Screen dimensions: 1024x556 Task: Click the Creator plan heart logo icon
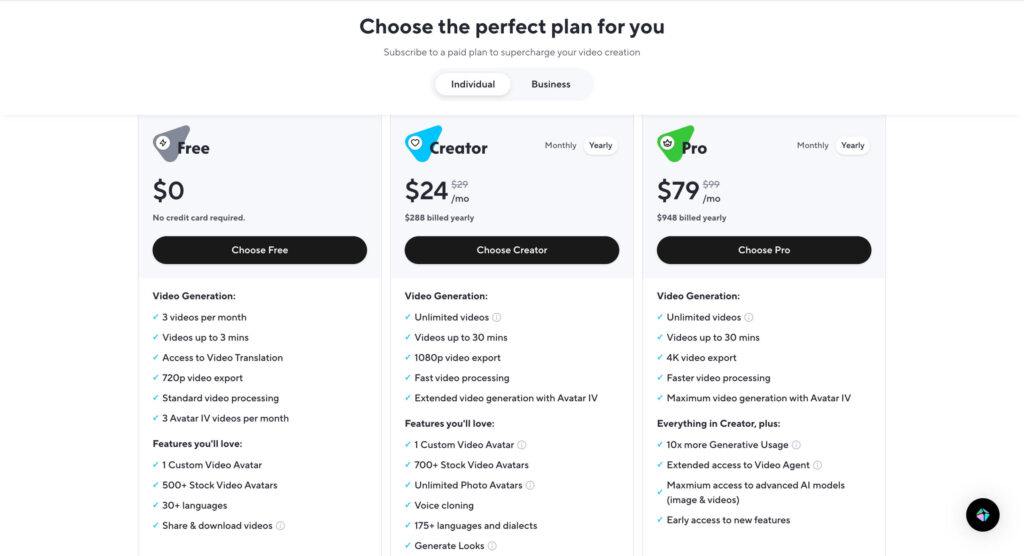[x=420, y=144]
